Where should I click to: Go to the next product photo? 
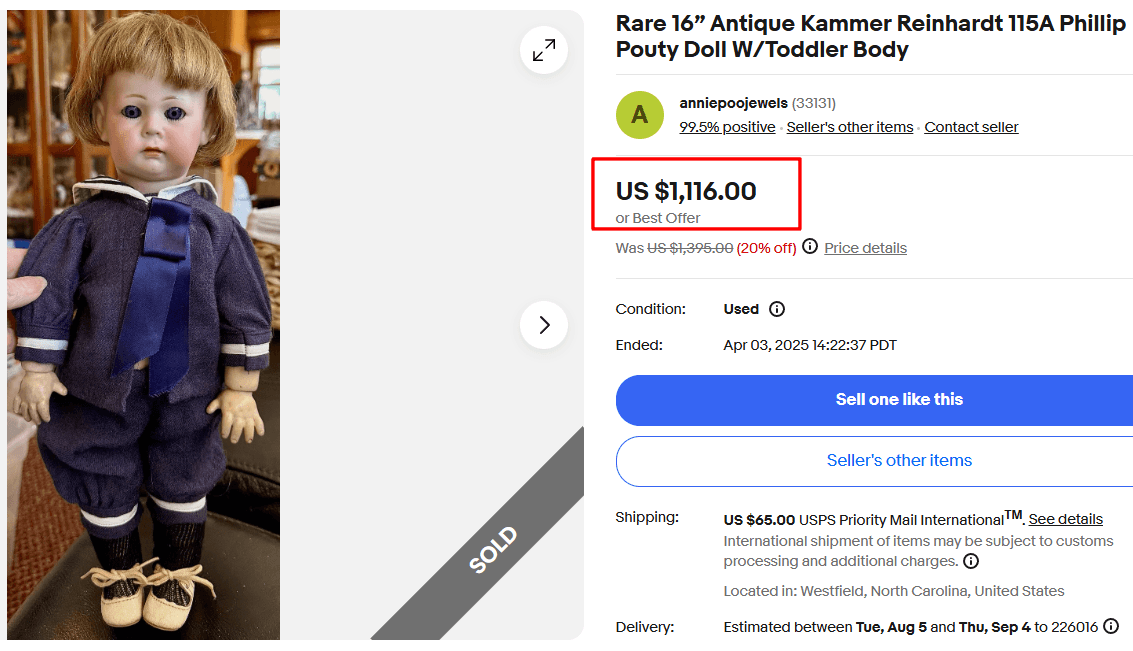pos(544,325)
